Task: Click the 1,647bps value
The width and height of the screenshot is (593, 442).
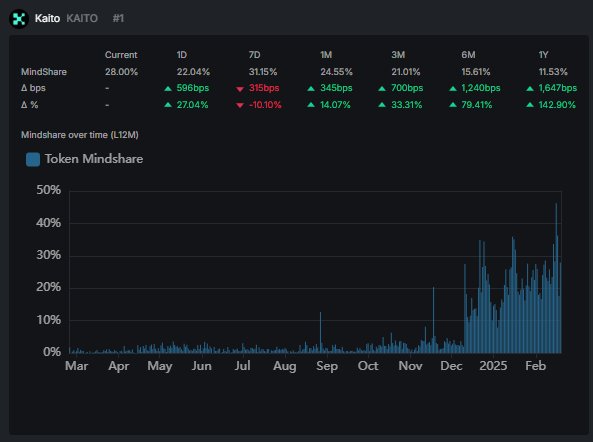Action: pos(558,88)
